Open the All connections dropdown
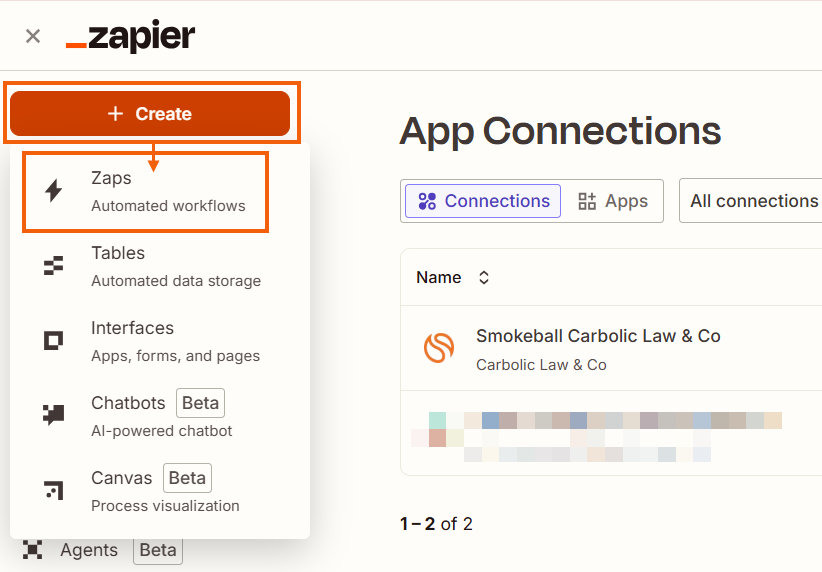Viewport: 822px width, 572px height. coord(751,201)
